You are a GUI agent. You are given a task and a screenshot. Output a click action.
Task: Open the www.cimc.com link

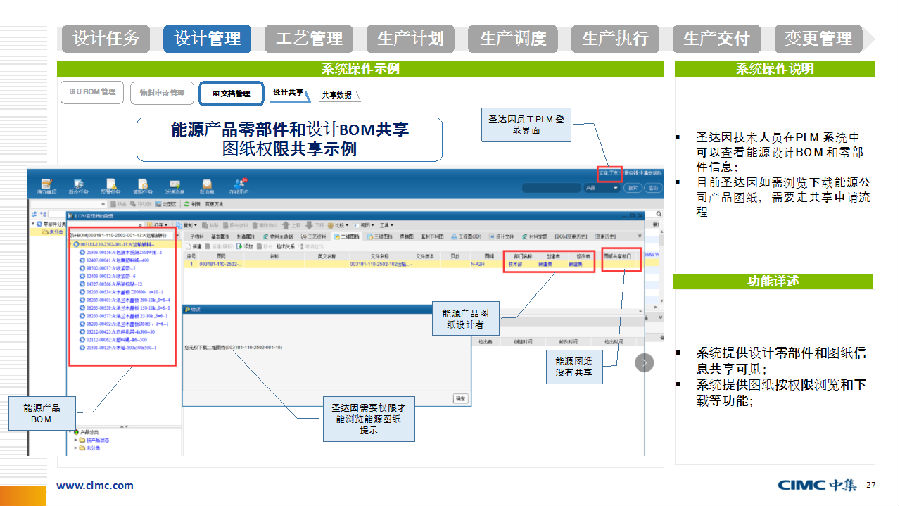tap(95, 485)
